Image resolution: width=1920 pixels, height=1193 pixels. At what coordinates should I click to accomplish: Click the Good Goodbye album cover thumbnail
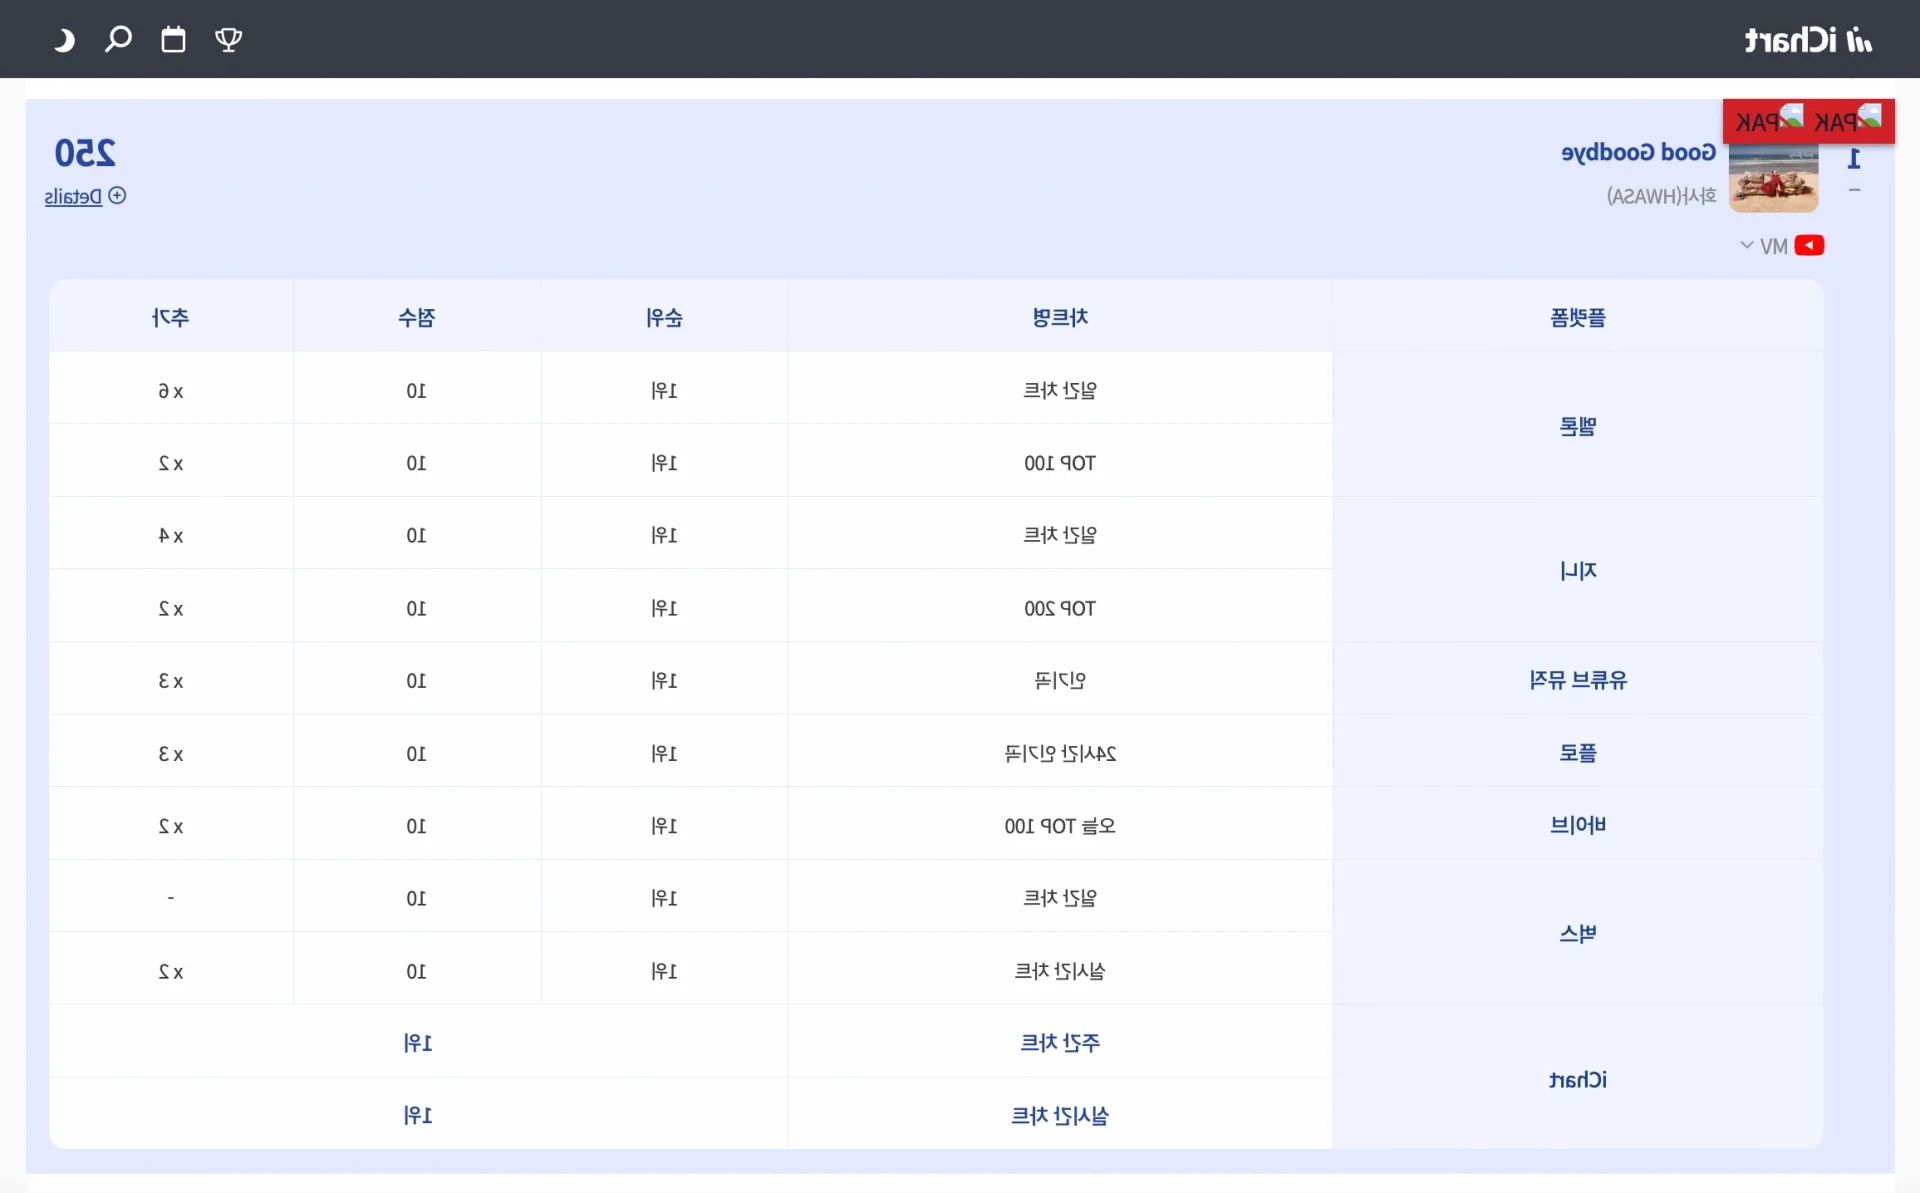pyautogui.click(x=1773, y=177)
